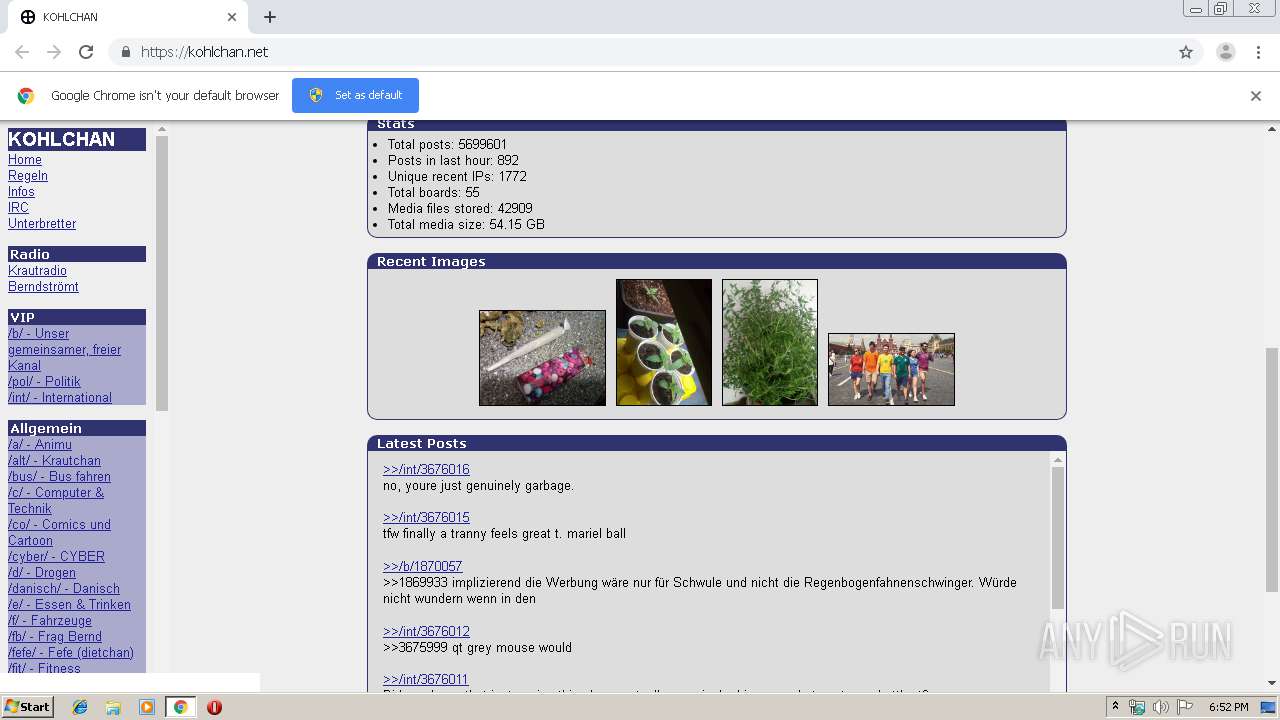Open the media player taskbar icon
This screenshot has width=1280, height=720.
pos(147,707)
